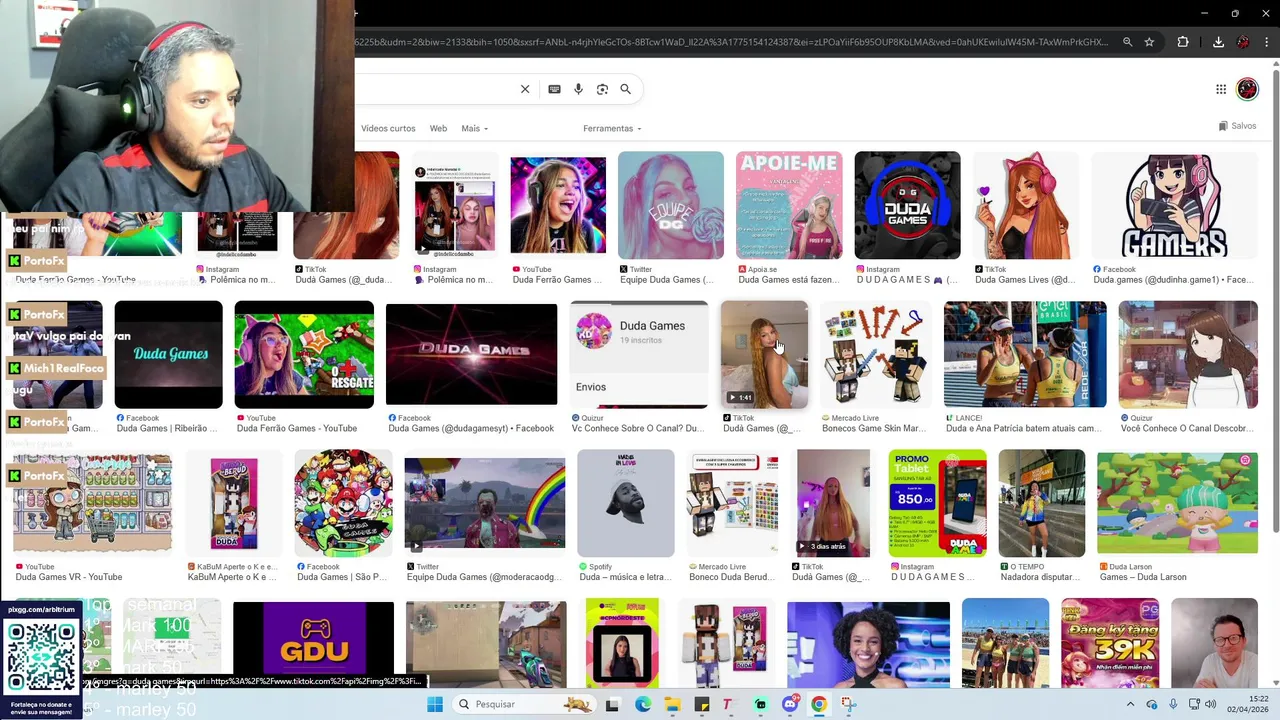1280x720 pixels.
Task: Open the GAMERS cartoon girl logo image
Action: [1174, 205]
